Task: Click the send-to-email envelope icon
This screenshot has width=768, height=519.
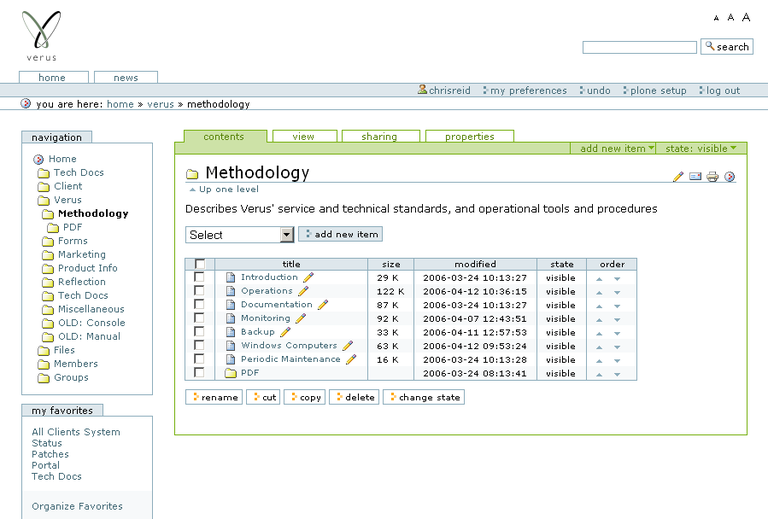Action: pos(695,177)
